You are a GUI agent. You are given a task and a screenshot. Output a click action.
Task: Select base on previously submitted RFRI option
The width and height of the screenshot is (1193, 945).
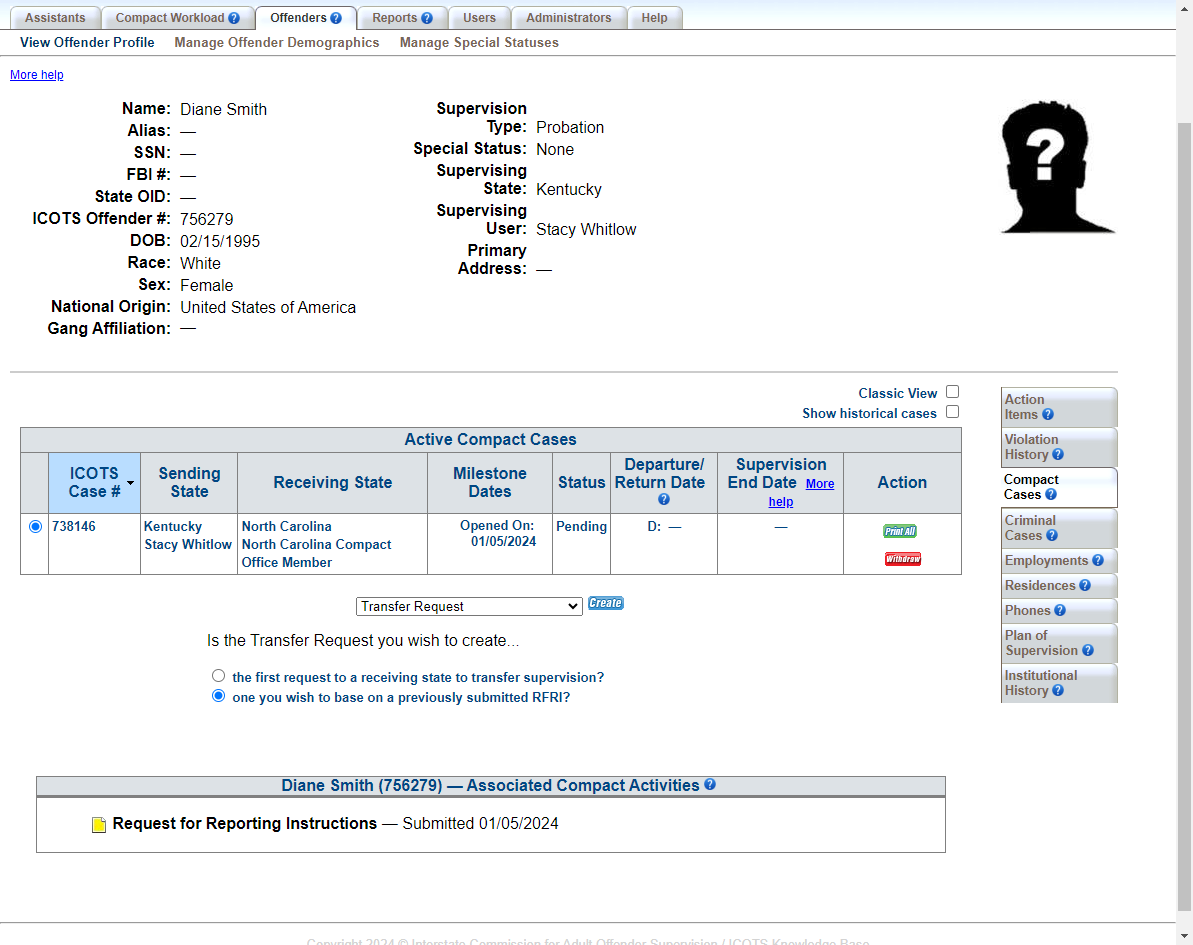point(218,696)
